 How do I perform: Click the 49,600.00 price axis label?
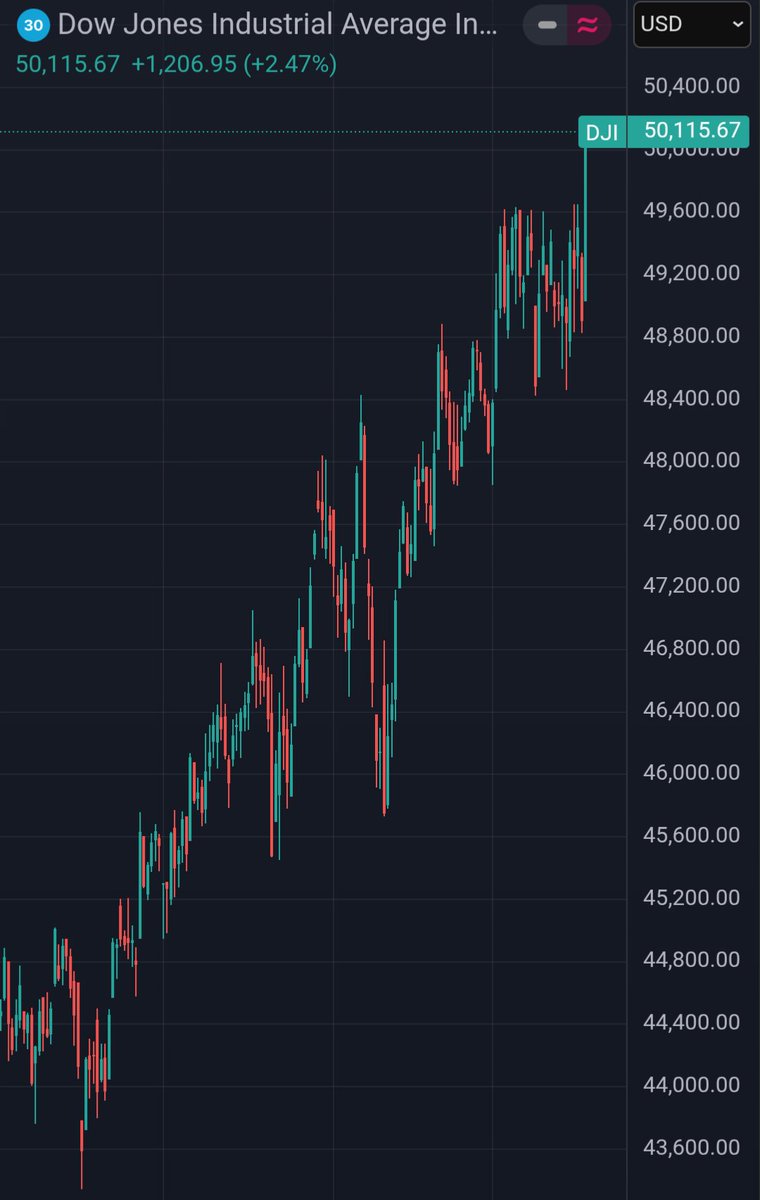pyautogui.click(x=692, y=210)
